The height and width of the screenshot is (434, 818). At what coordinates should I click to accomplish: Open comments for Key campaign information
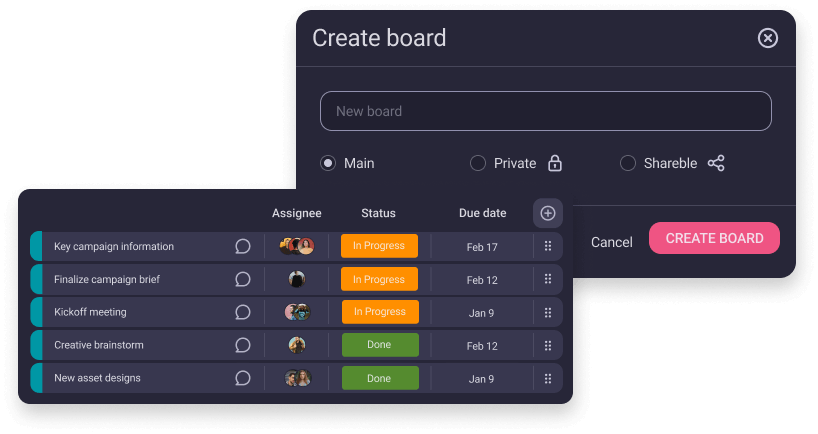pyautogui.click(x=242, y=247)
